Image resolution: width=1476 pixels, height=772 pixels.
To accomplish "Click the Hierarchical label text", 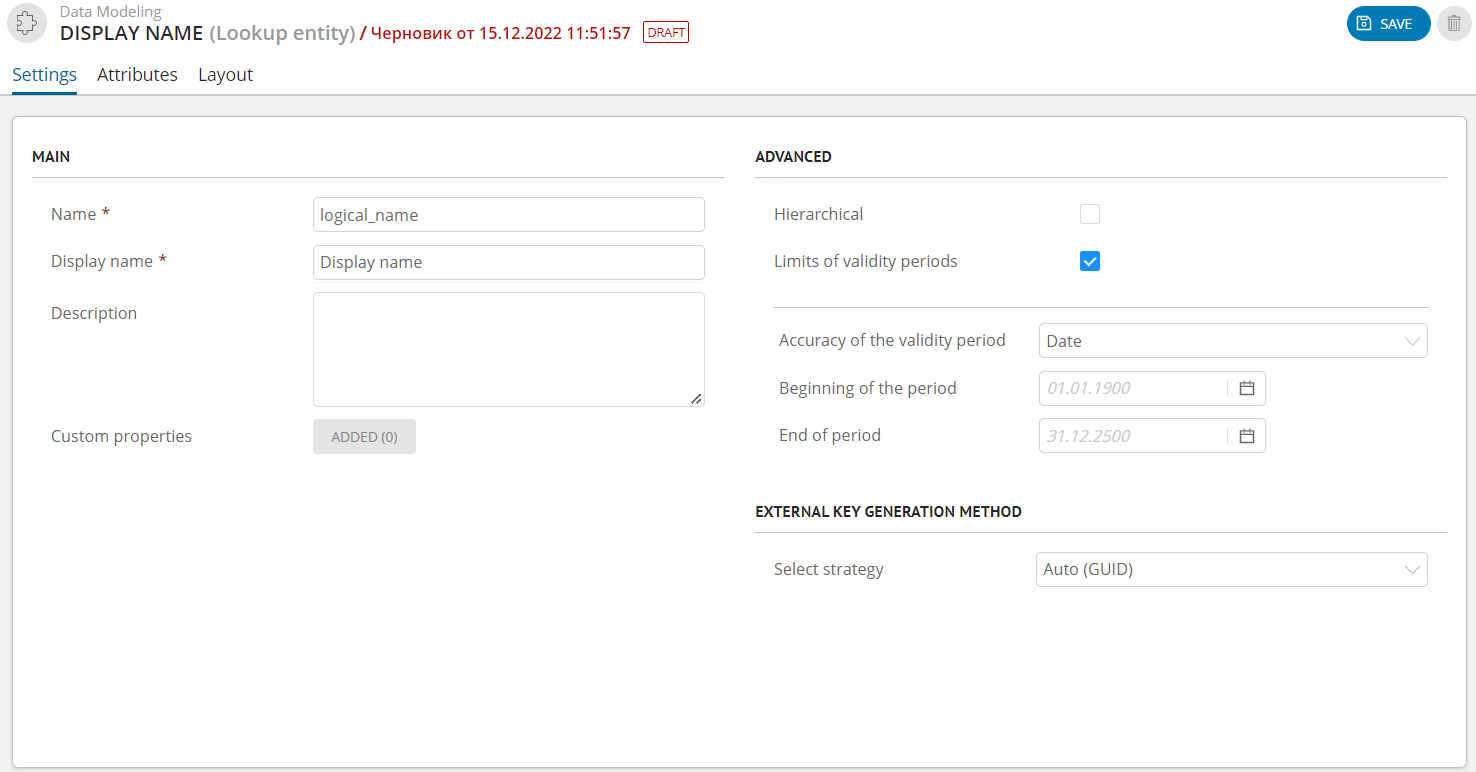I will 818,214.
